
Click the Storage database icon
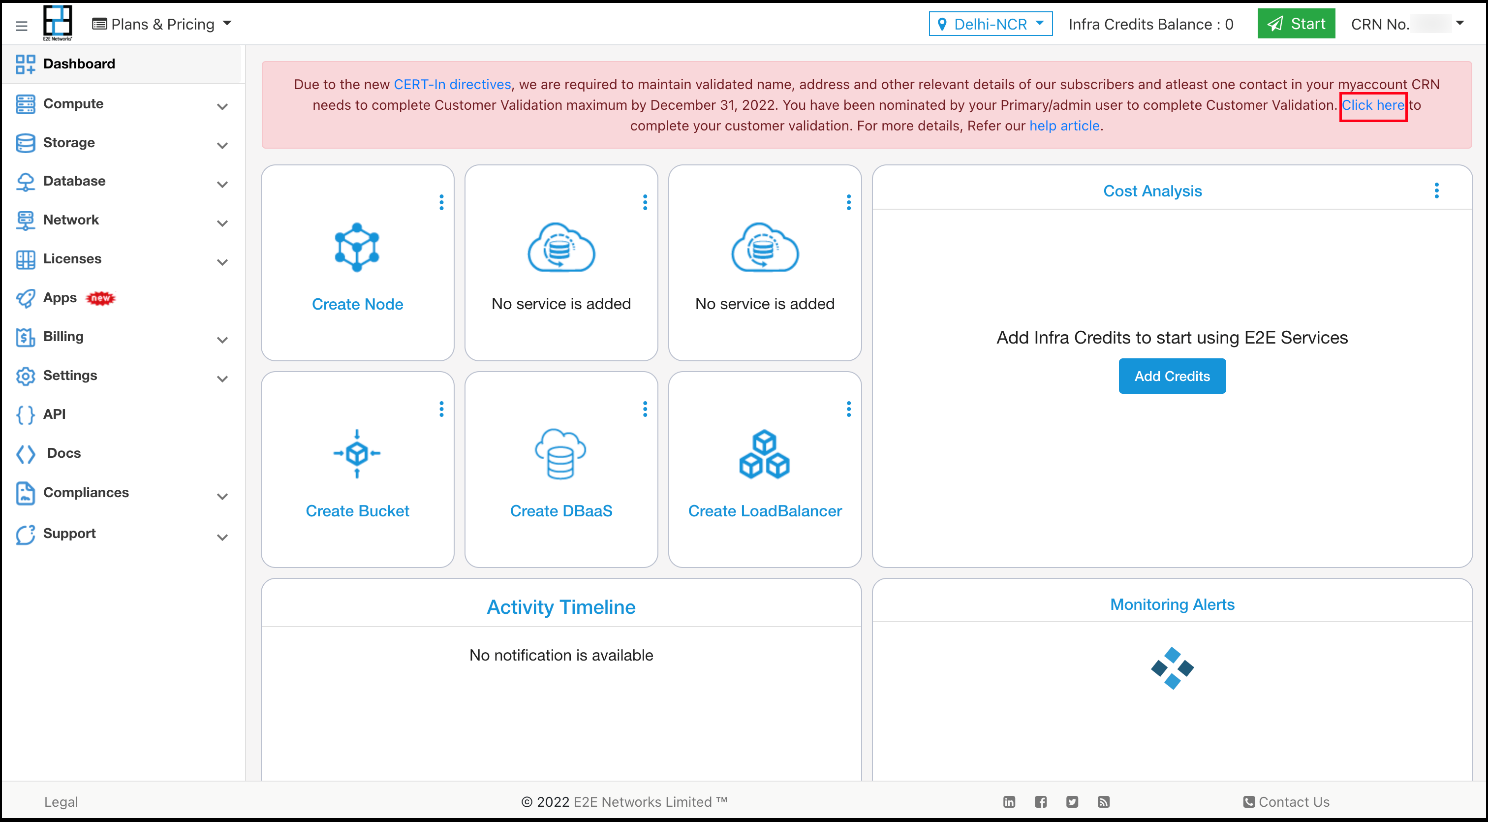click(x=26, y=143)
